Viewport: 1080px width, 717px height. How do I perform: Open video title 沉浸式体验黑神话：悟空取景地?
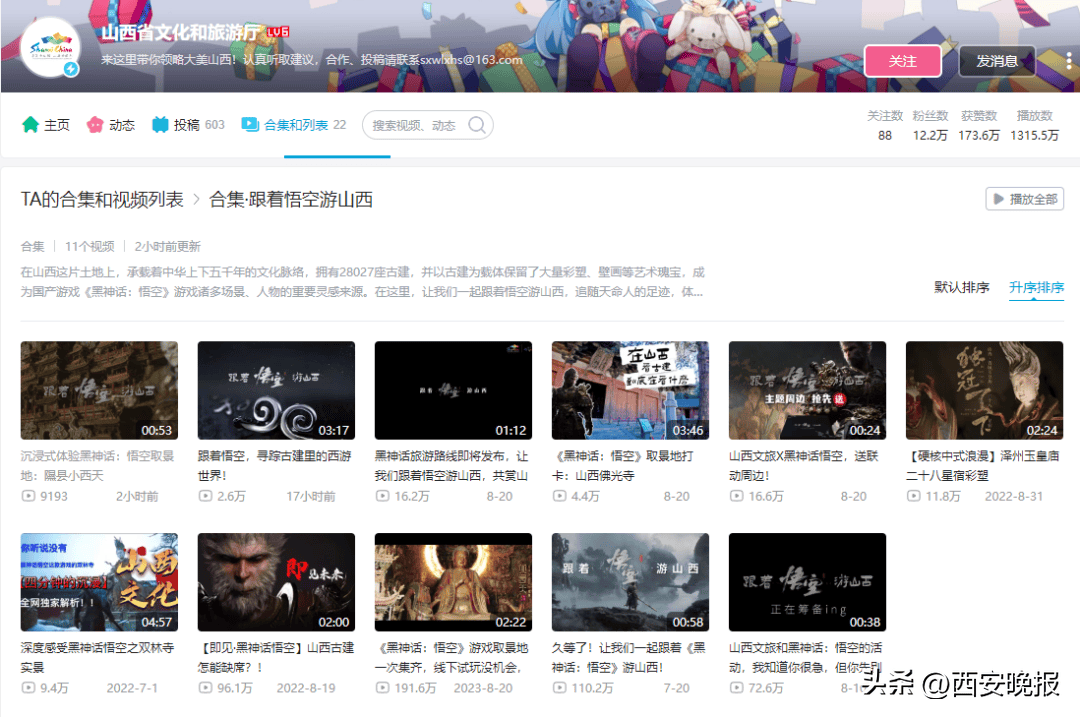coord(98,466)
